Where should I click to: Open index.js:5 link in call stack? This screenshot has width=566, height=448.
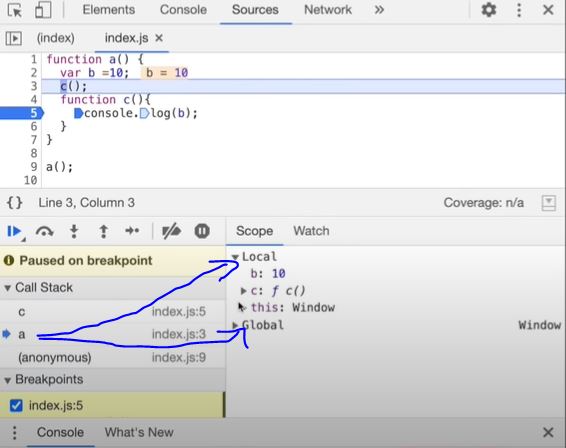pyautogui.click(x=179, y=312)
